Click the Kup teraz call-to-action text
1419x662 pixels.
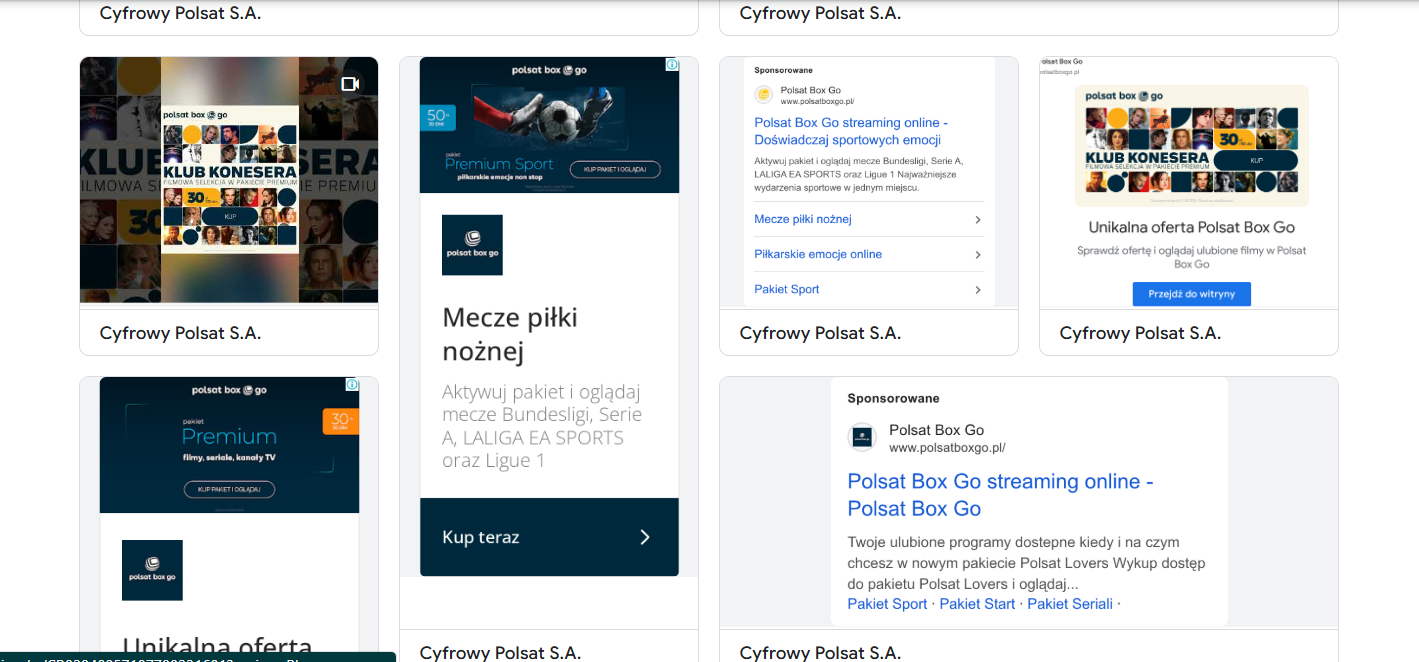pyautogui.click(x=481, y=537)
